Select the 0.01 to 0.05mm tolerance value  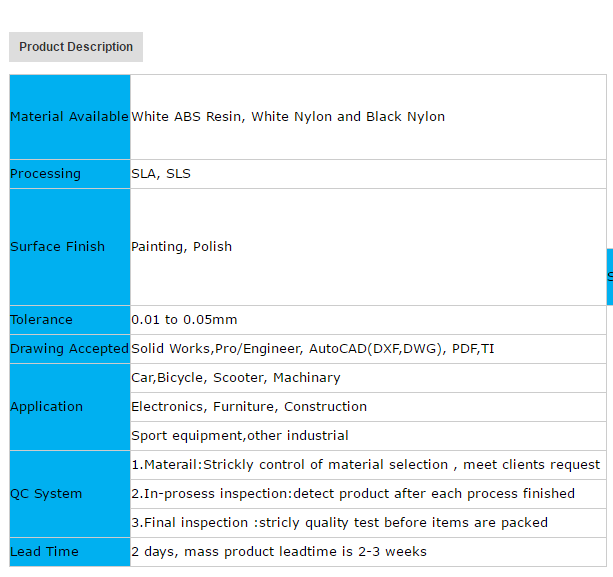point(184,320)
